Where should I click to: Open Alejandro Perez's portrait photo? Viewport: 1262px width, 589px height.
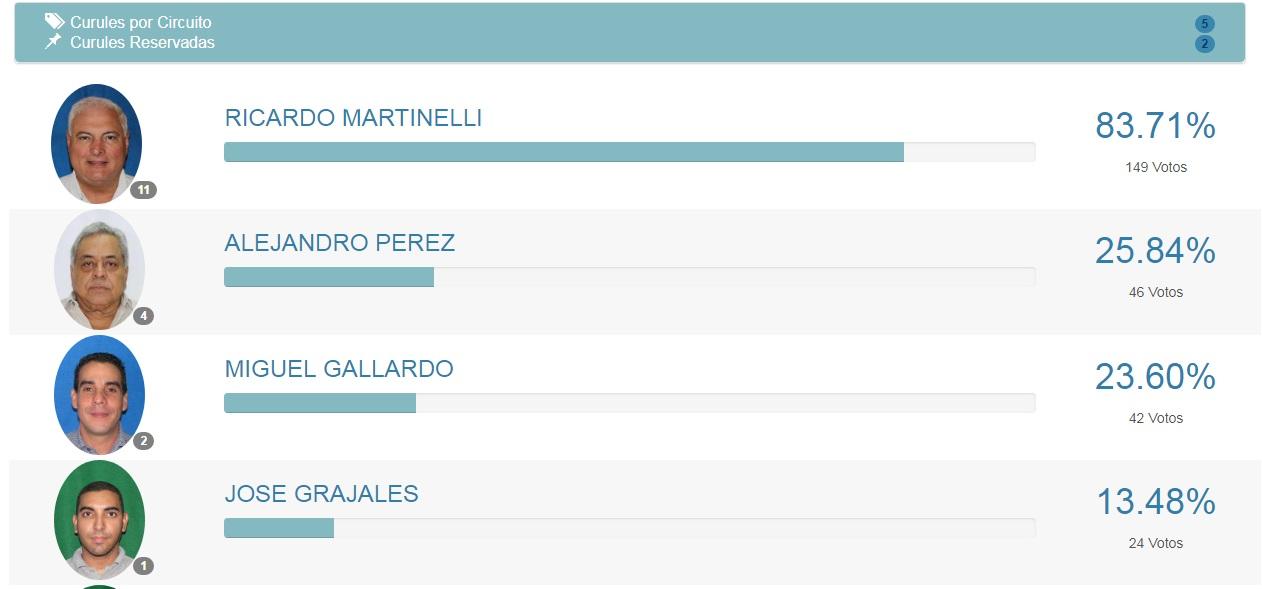click(99, 268)
